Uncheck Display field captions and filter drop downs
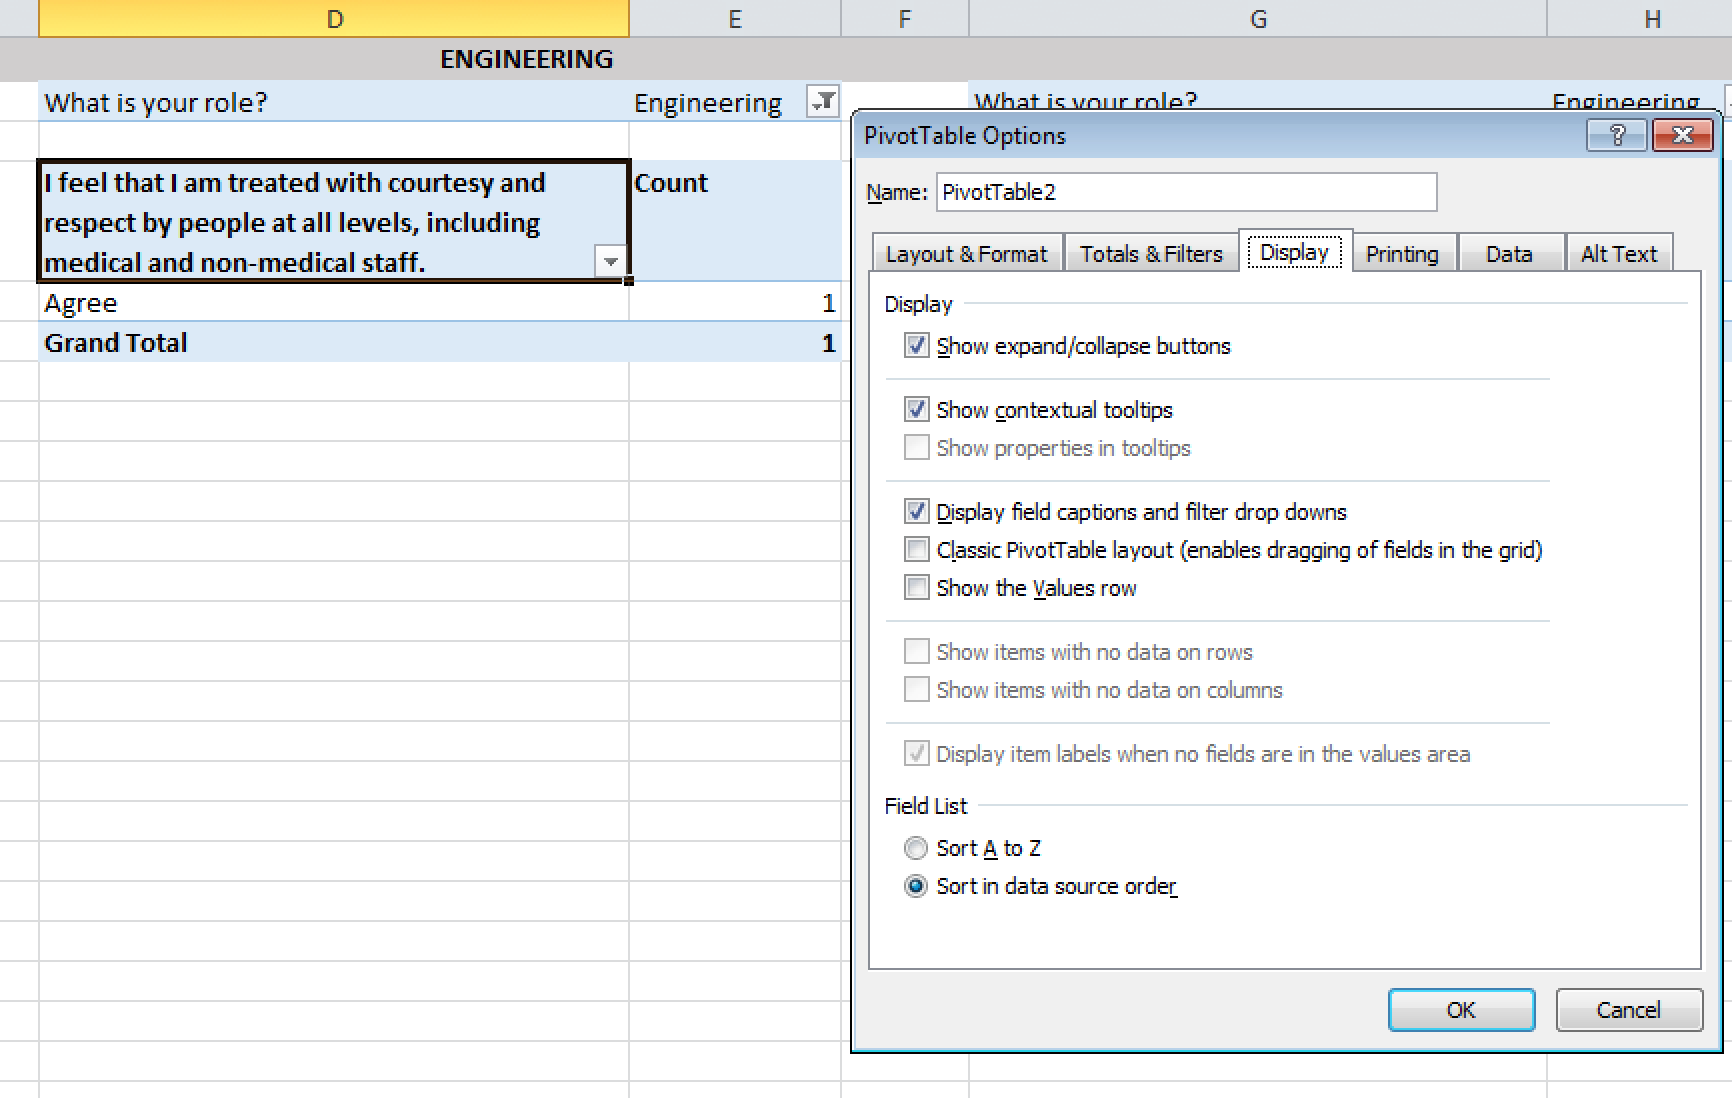The width and height of the screenshot is (1732, 1098). point(916,511)
